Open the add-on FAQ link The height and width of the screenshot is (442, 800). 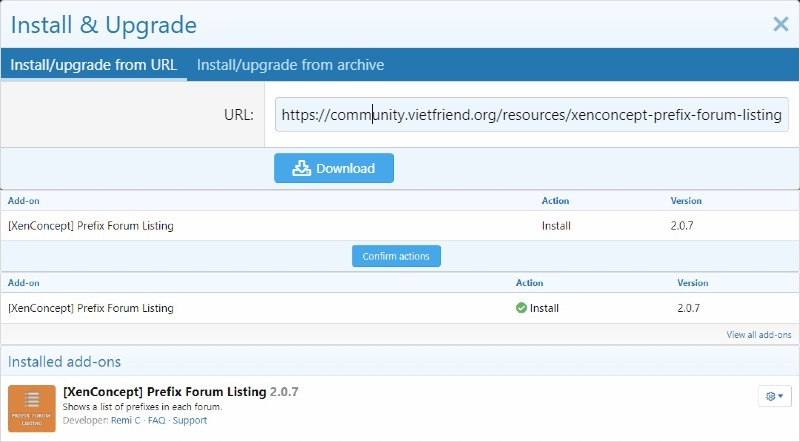click(156, 421)
